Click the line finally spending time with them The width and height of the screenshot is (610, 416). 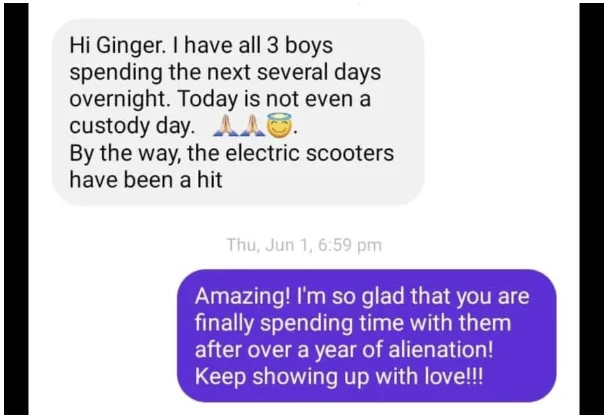[x=353, y=324]
